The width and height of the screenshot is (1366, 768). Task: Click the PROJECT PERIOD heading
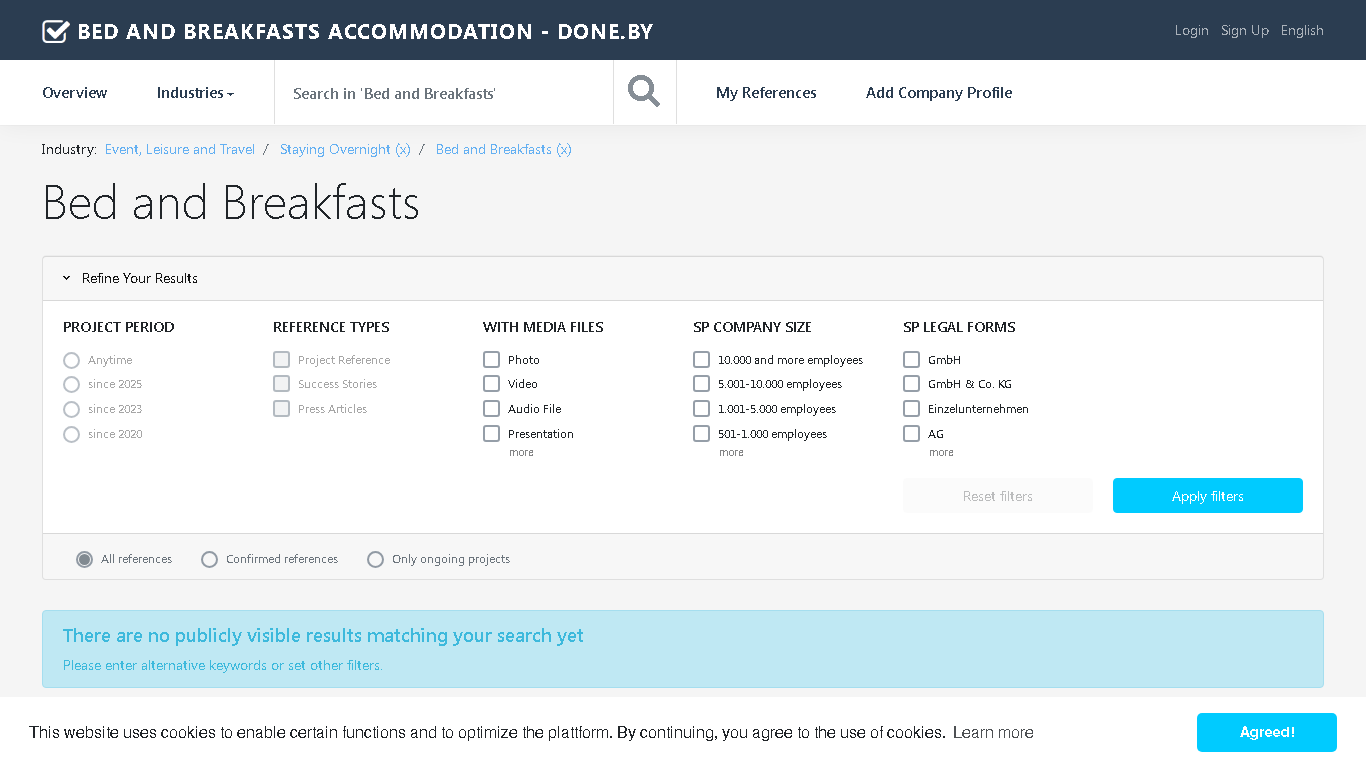[119, 328]
